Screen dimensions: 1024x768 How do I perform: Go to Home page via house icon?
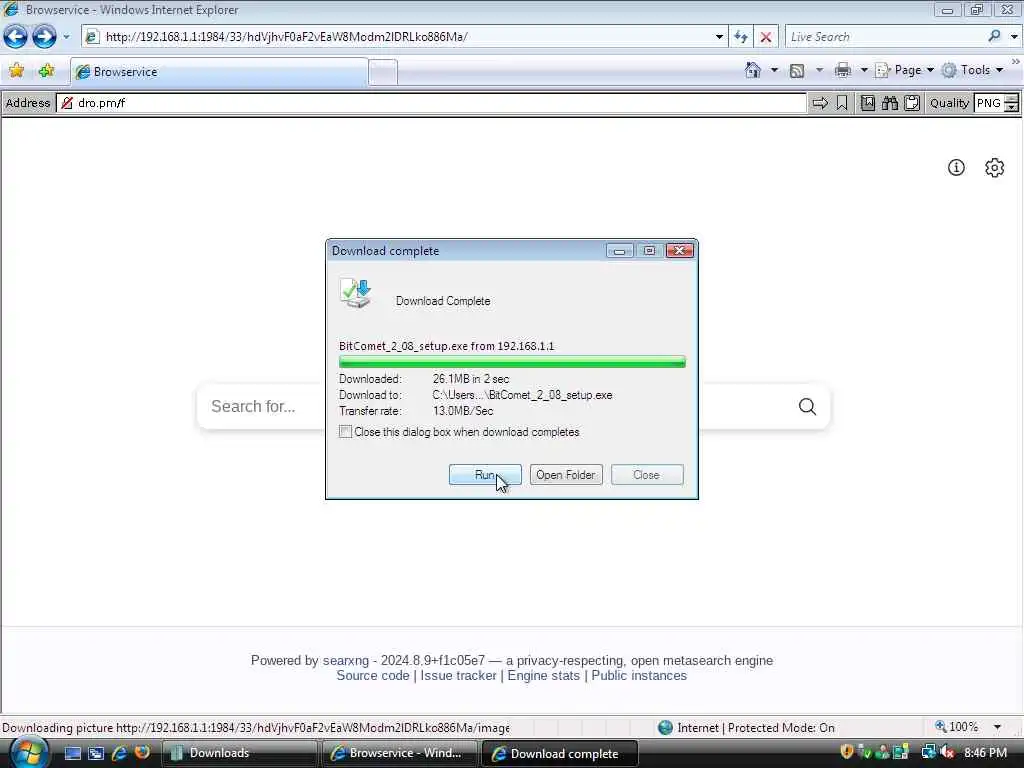coord(753,70)
